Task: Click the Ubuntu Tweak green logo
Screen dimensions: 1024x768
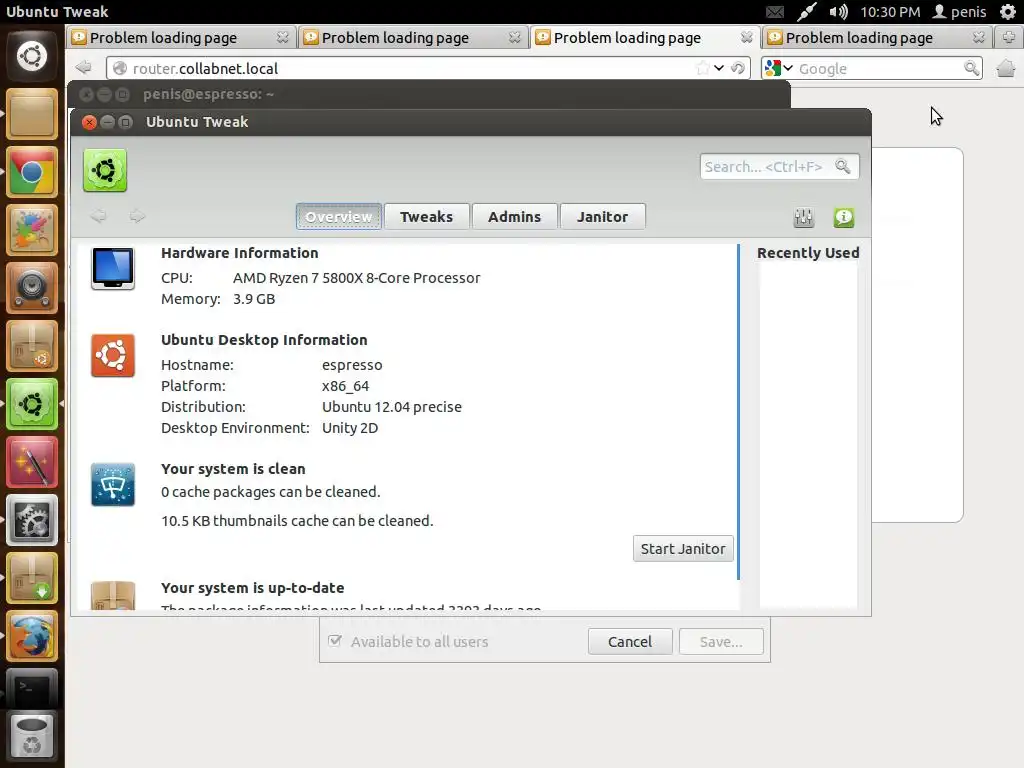Action: click(x=105, y=170)
